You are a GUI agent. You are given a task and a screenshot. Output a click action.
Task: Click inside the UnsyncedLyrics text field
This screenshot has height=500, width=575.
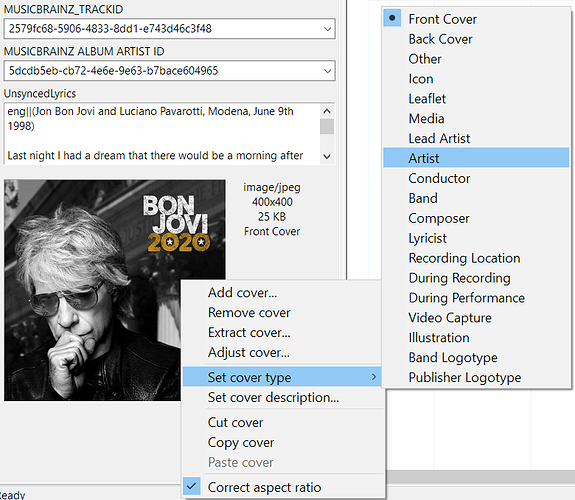[x=162, y=134]
